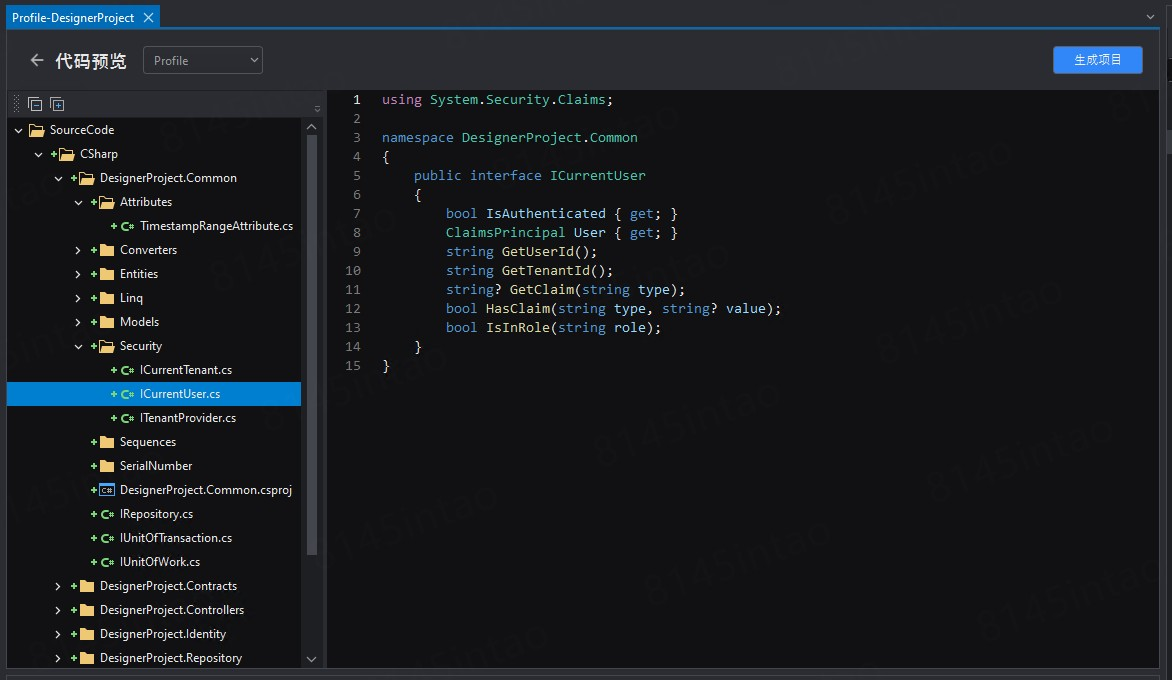Close the Profile-DesignerProject tab
Viewport: 1172px width, 680px height.
click(148, 17)
